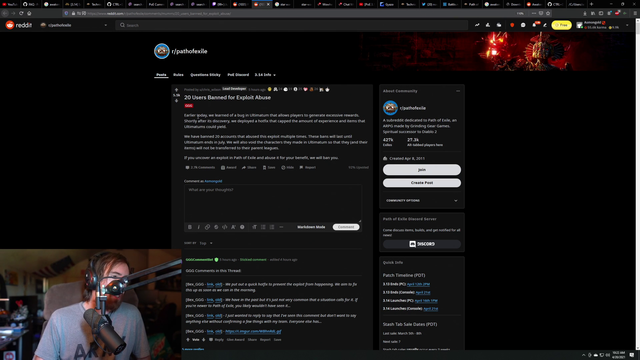640x360 pixels.
Task: Save the post
Action: tap(269, 167)
